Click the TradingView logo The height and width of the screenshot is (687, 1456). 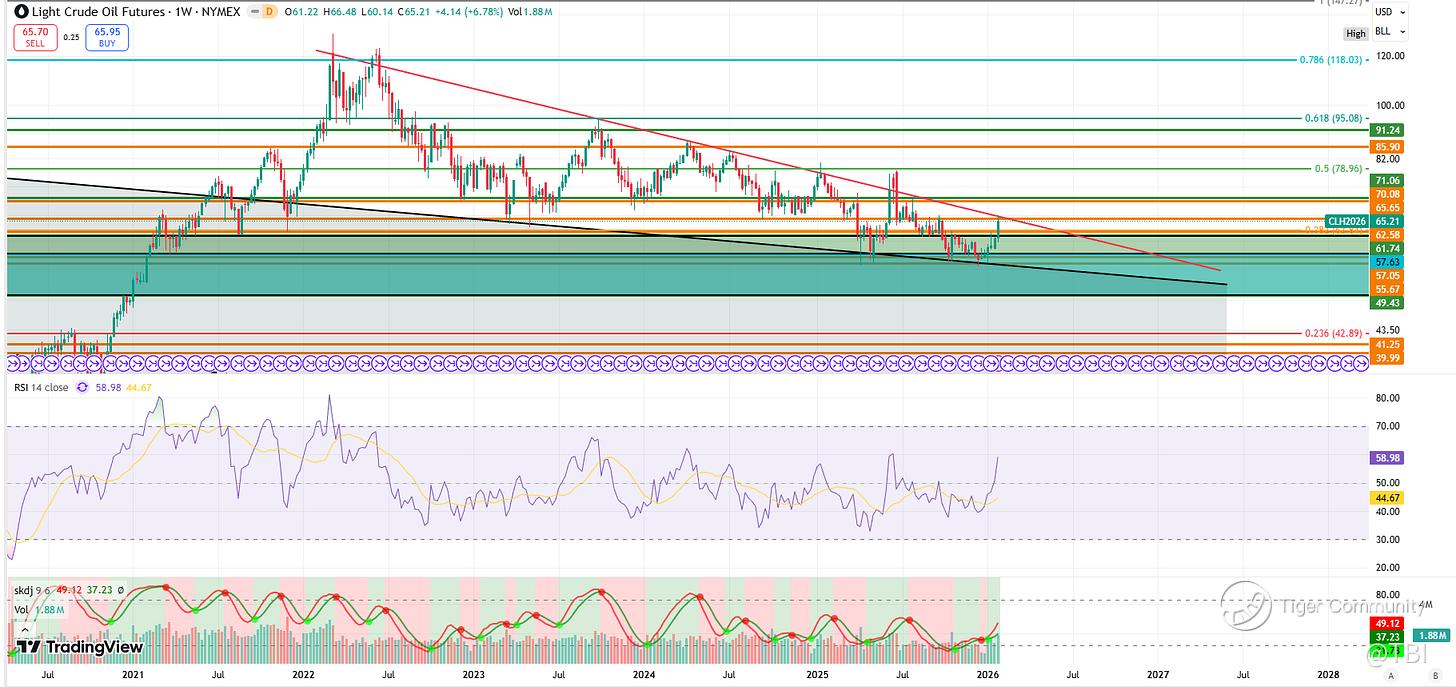click(x=80, y=647)
